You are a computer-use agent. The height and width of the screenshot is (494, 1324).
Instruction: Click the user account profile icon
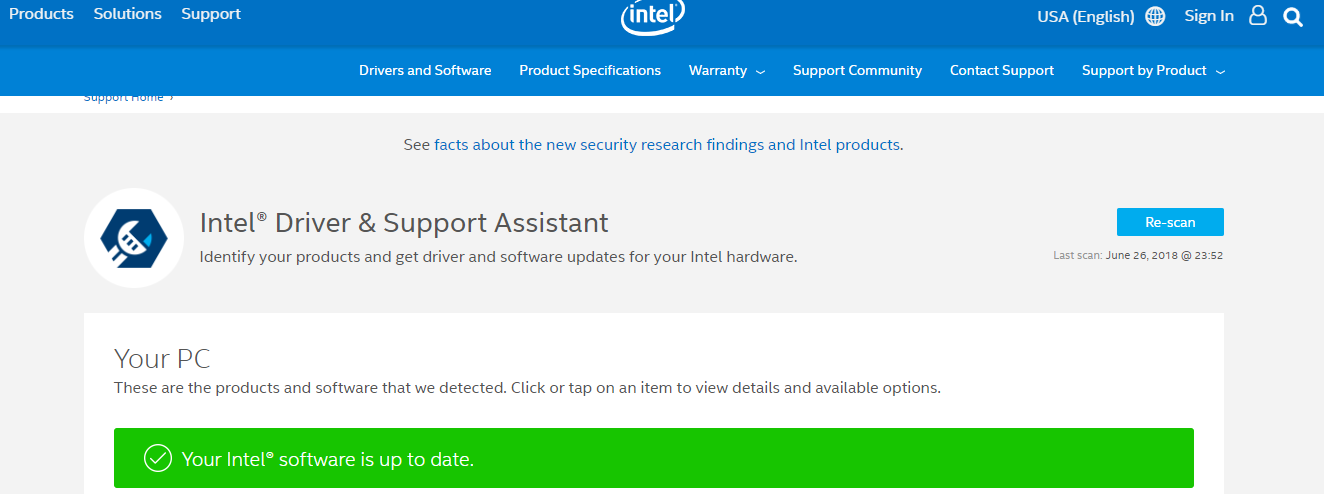tap(1258, 16)
